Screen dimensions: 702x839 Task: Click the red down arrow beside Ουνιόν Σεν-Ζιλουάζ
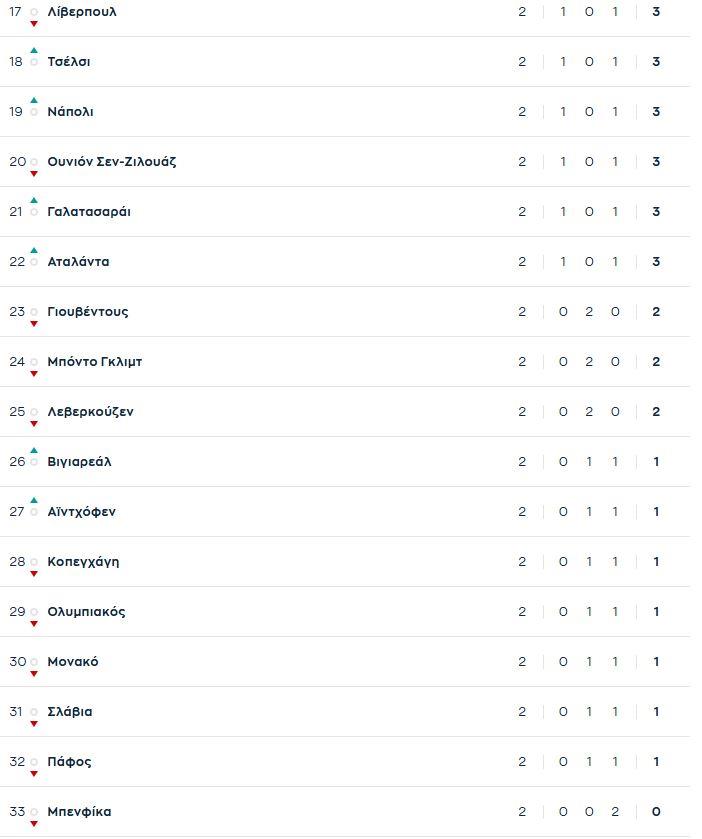(34, 173)
